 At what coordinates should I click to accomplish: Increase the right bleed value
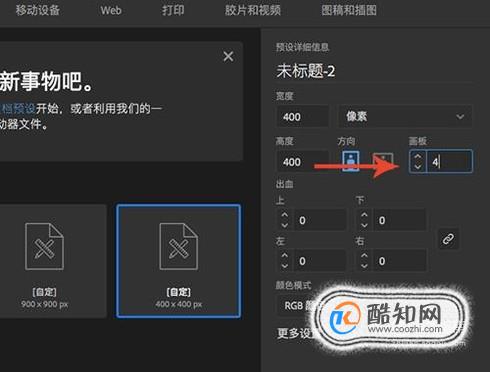pyautogui.click(x=364, y=256)
